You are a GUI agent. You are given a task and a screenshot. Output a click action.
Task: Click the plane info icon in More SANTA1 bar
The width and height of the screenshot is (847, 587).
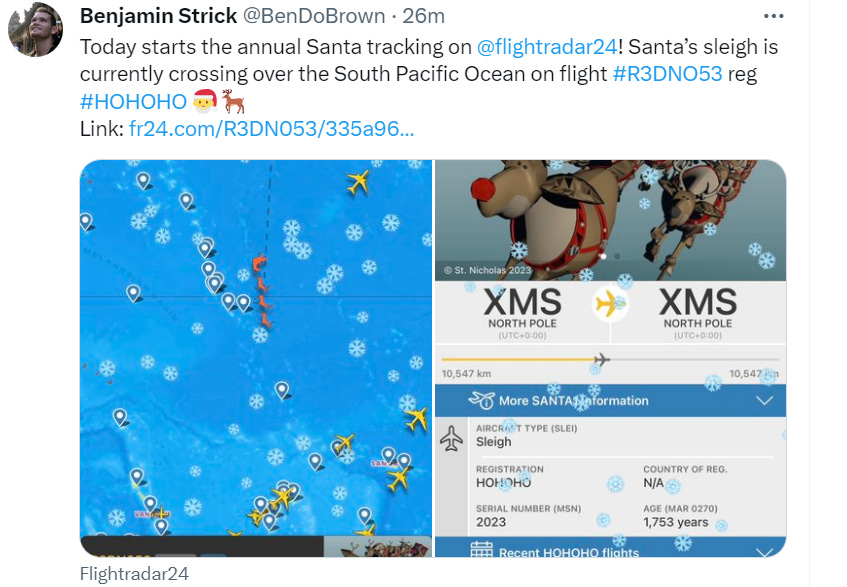(x=481, y=400)
